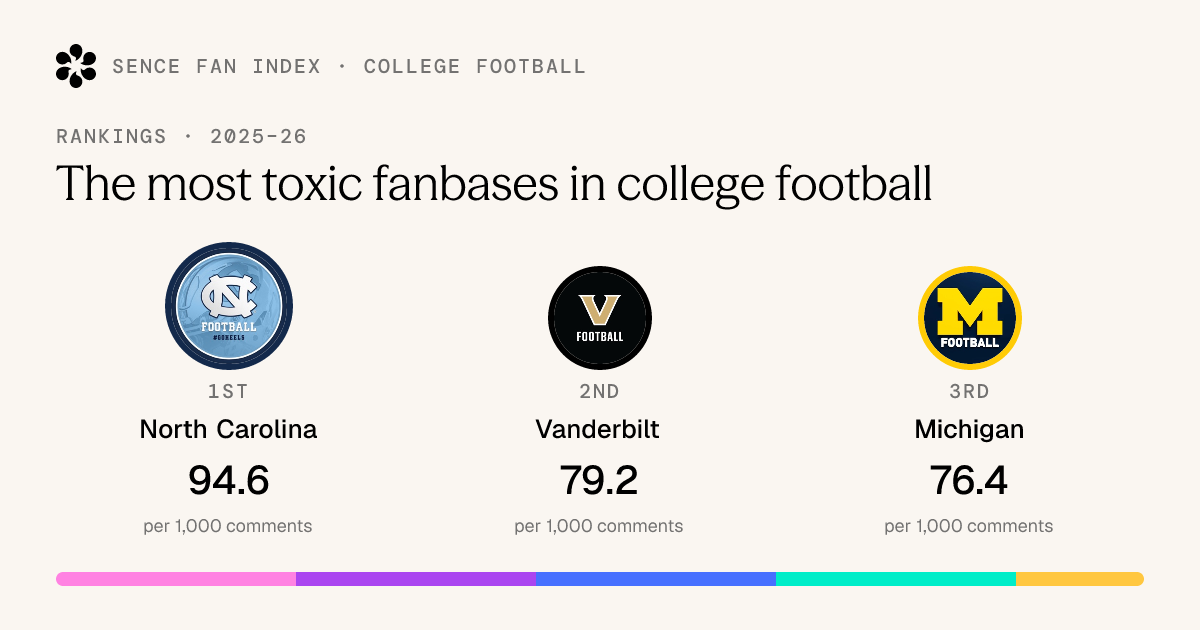Click the Sence flower logo icon
This screenshot has width=1200, height=630.
coord(76,66)
